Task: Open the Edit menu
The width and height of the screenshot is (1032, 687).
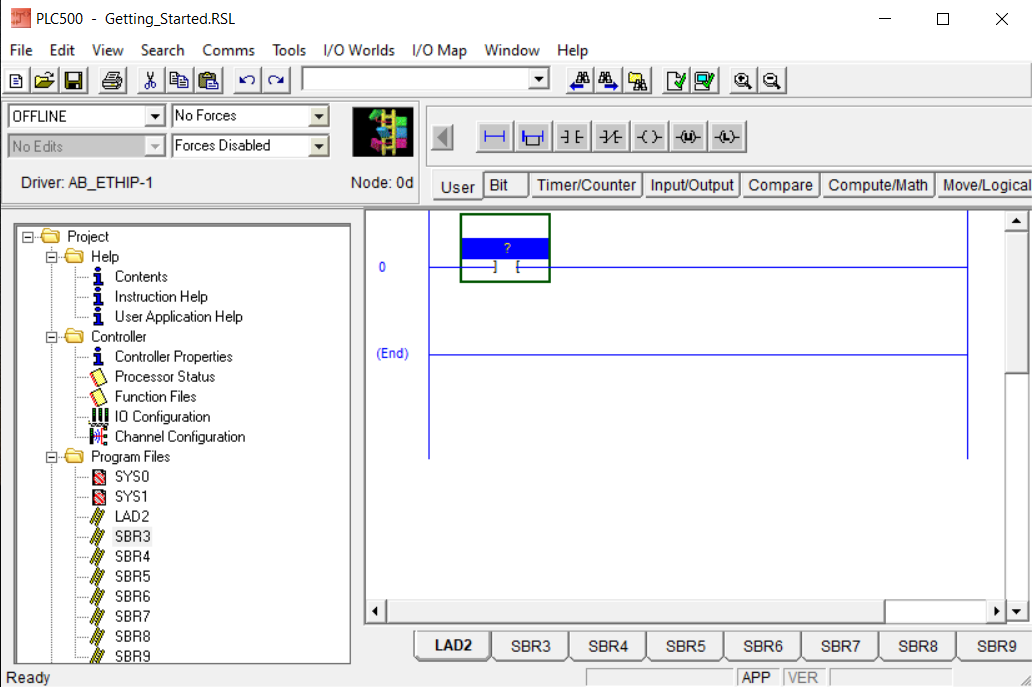Action: pos(62,50)
